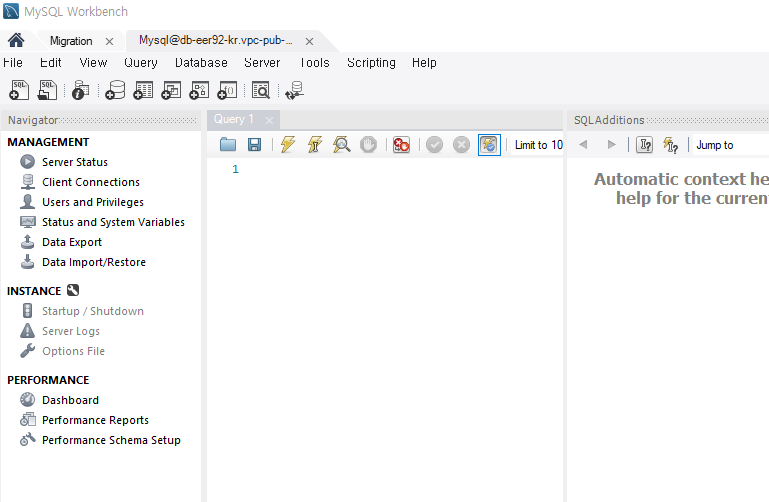Open Options File
Viewport: 769px width, 502px height.
coord(73,351)
